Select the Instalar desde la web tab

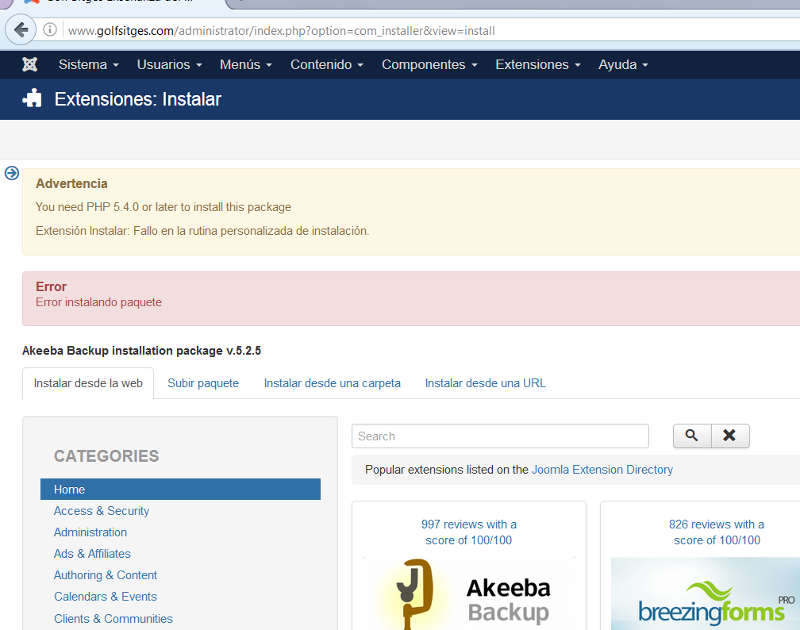[x=88, y=383]
